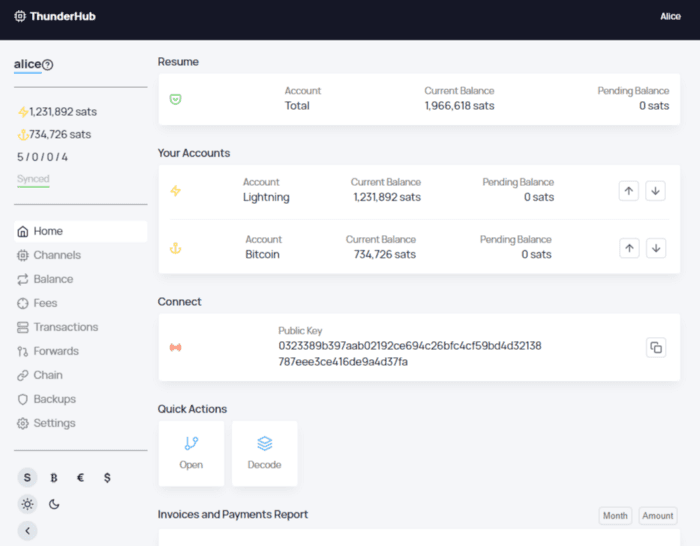The height and width of the screenshot is (546, 700).
Task: Click the 5 / 0 / 0 / 4 channel count
Action: pyautogui.click(x=42, y=157)
